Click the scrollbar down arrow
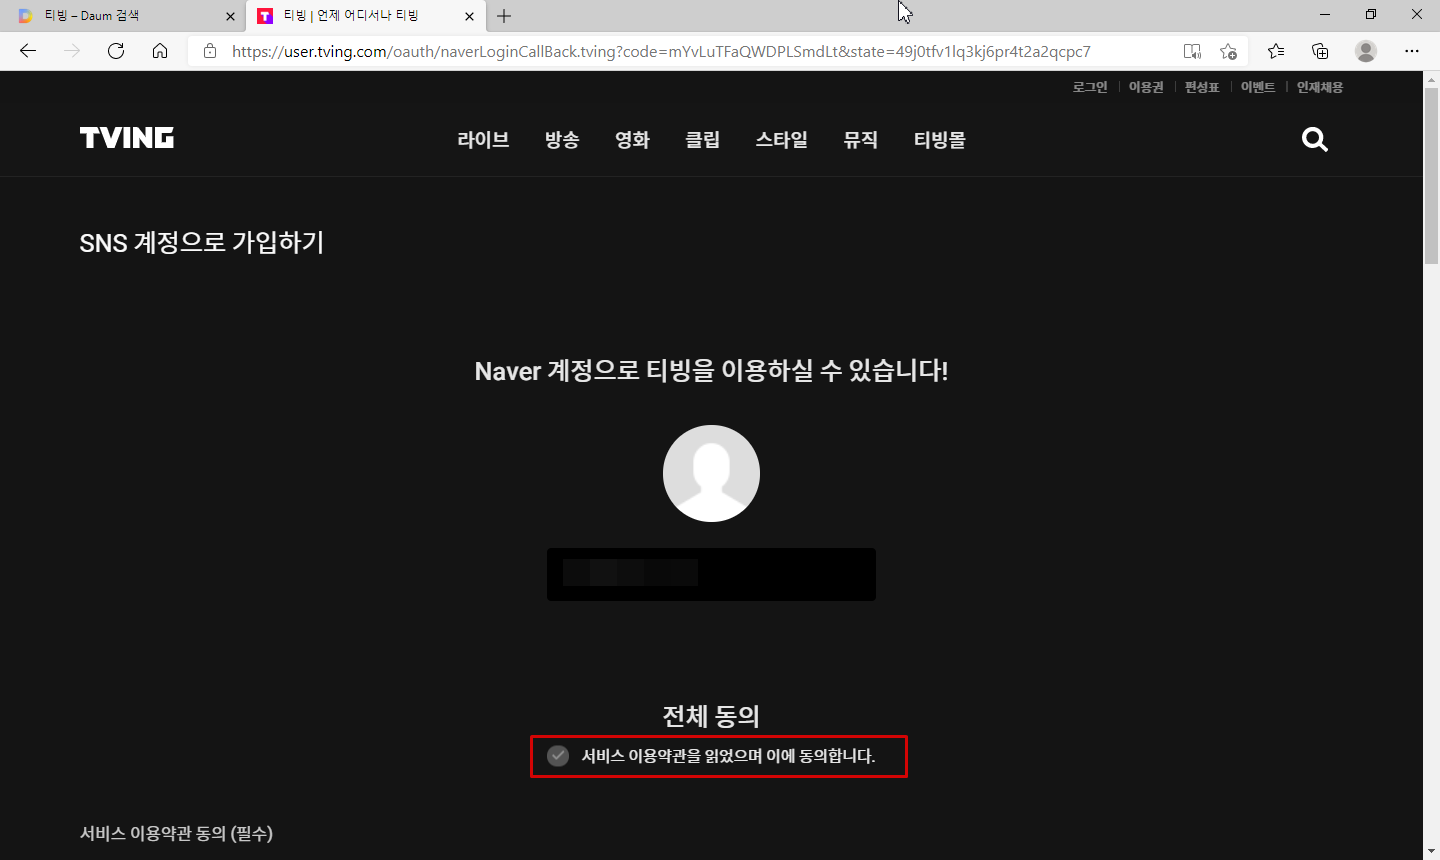The height and width of the screenshot is (860, 1440). point(1431,851)
